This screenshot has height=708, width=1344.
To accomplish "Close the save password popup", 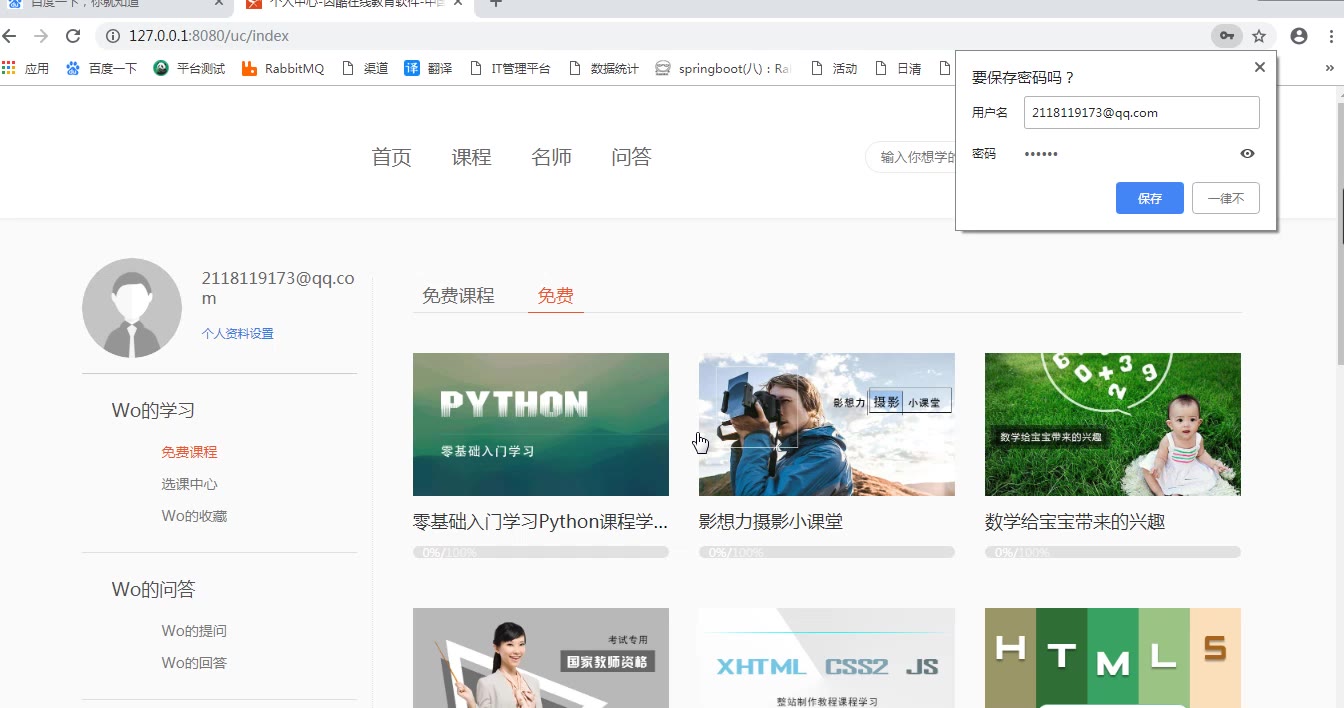I will coord(1259,67).
